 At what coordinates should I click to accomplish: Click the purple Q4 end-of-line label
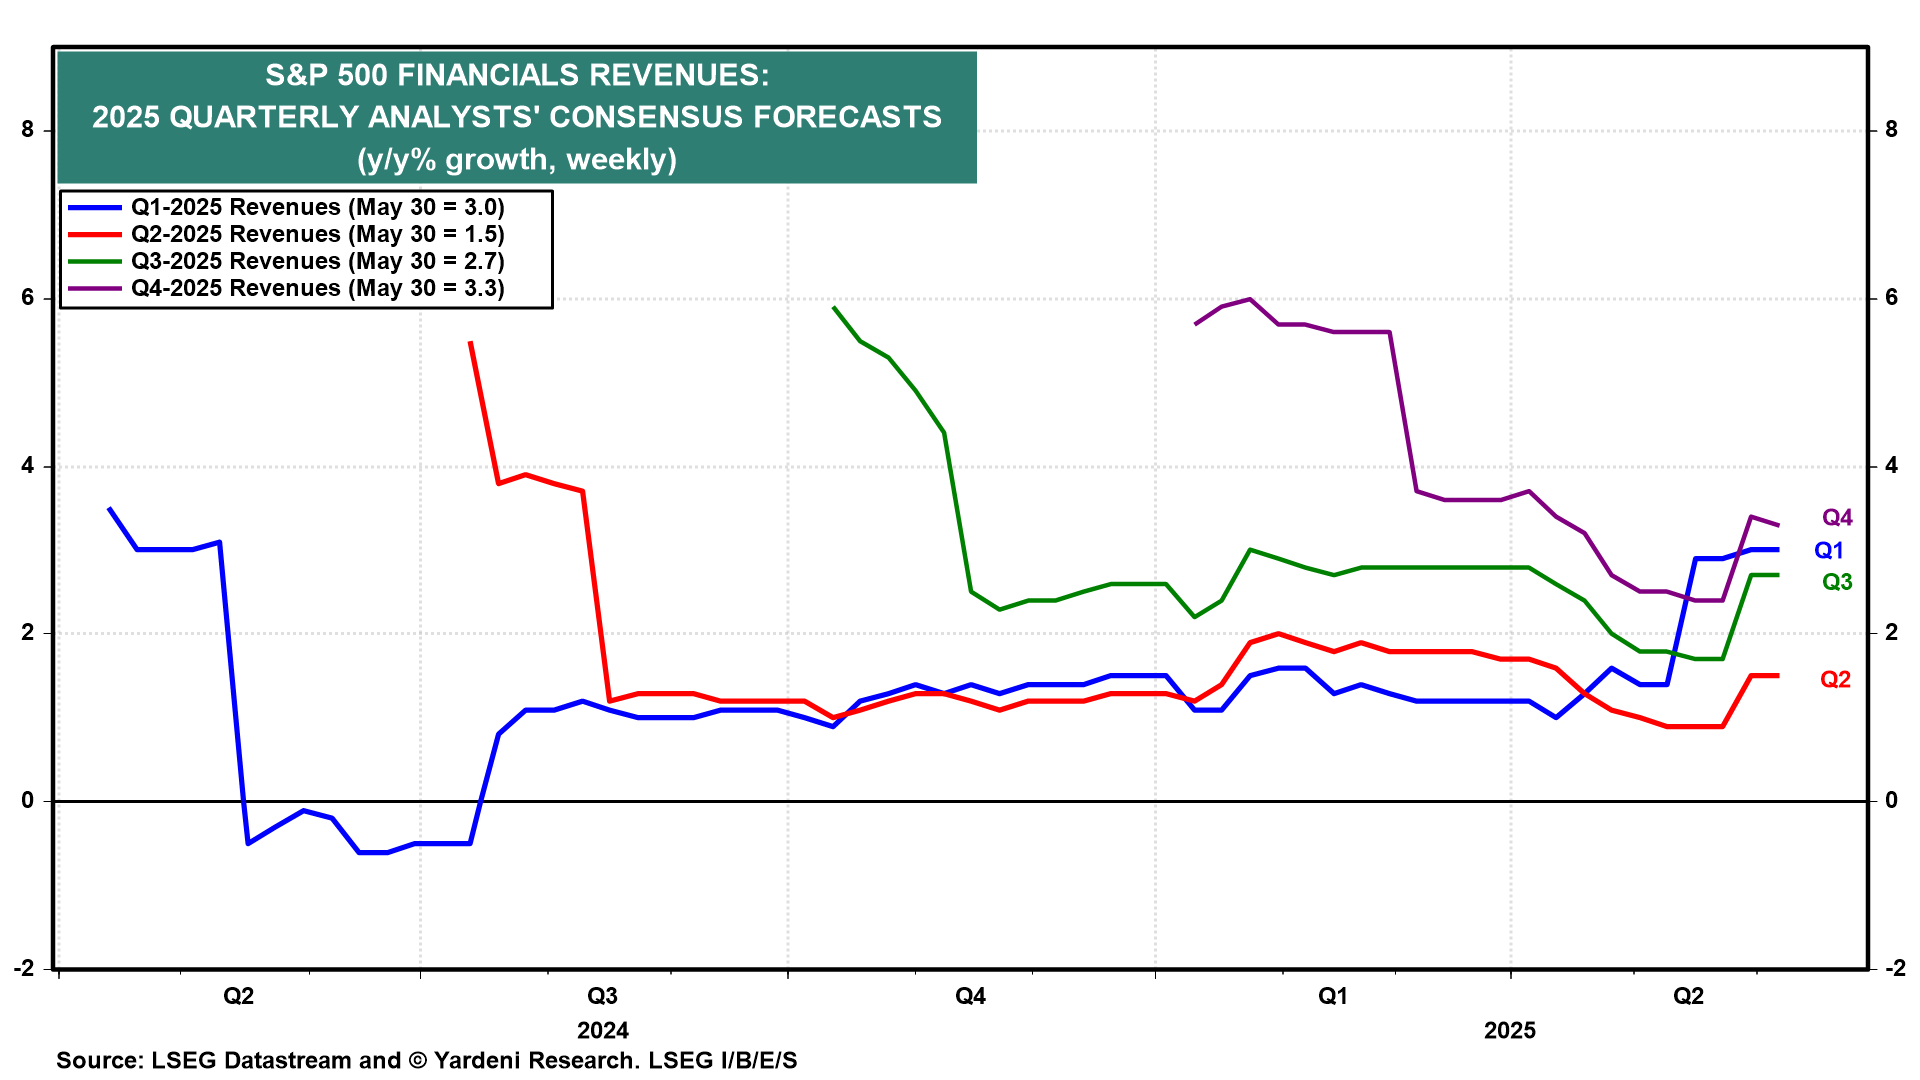point(1837,518)
